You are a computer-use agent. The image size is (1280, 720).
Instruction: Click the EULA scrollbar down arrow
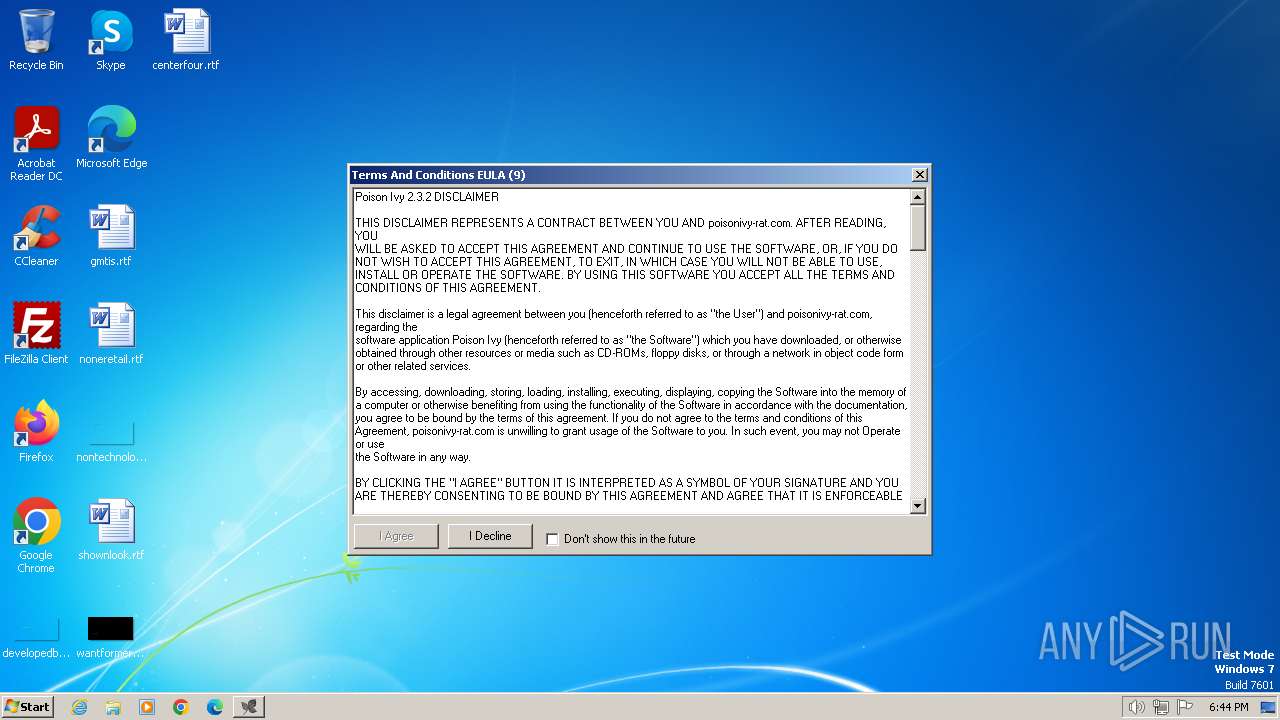pos(918,506)
